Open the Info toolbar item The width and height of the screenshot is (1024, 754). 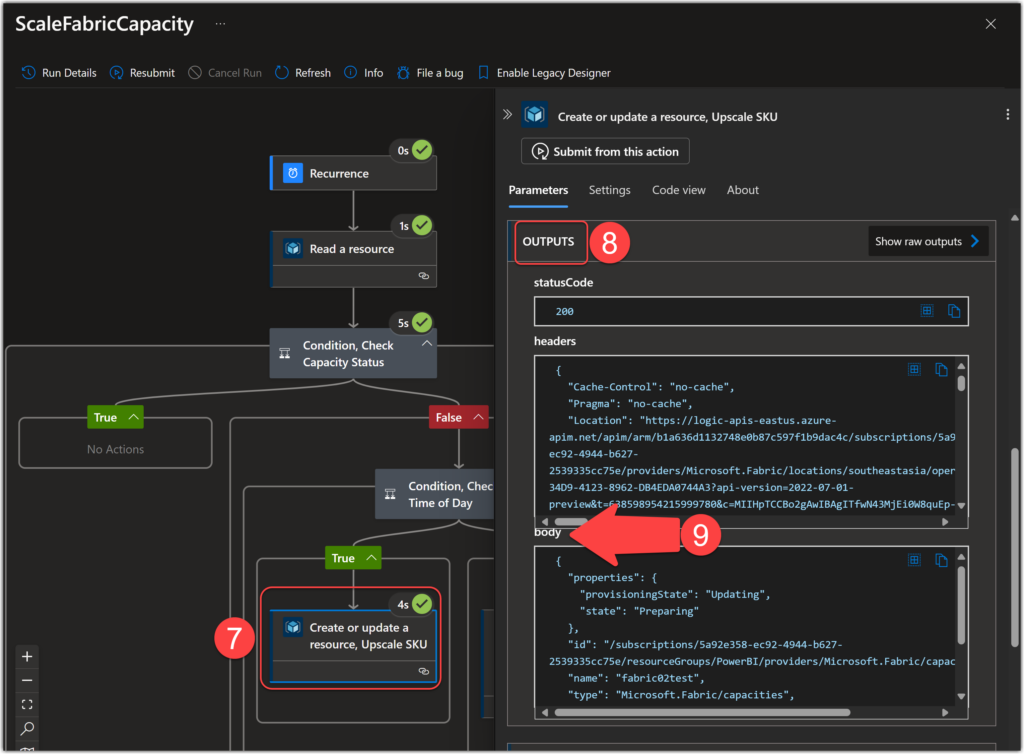[x=364, y=72]
